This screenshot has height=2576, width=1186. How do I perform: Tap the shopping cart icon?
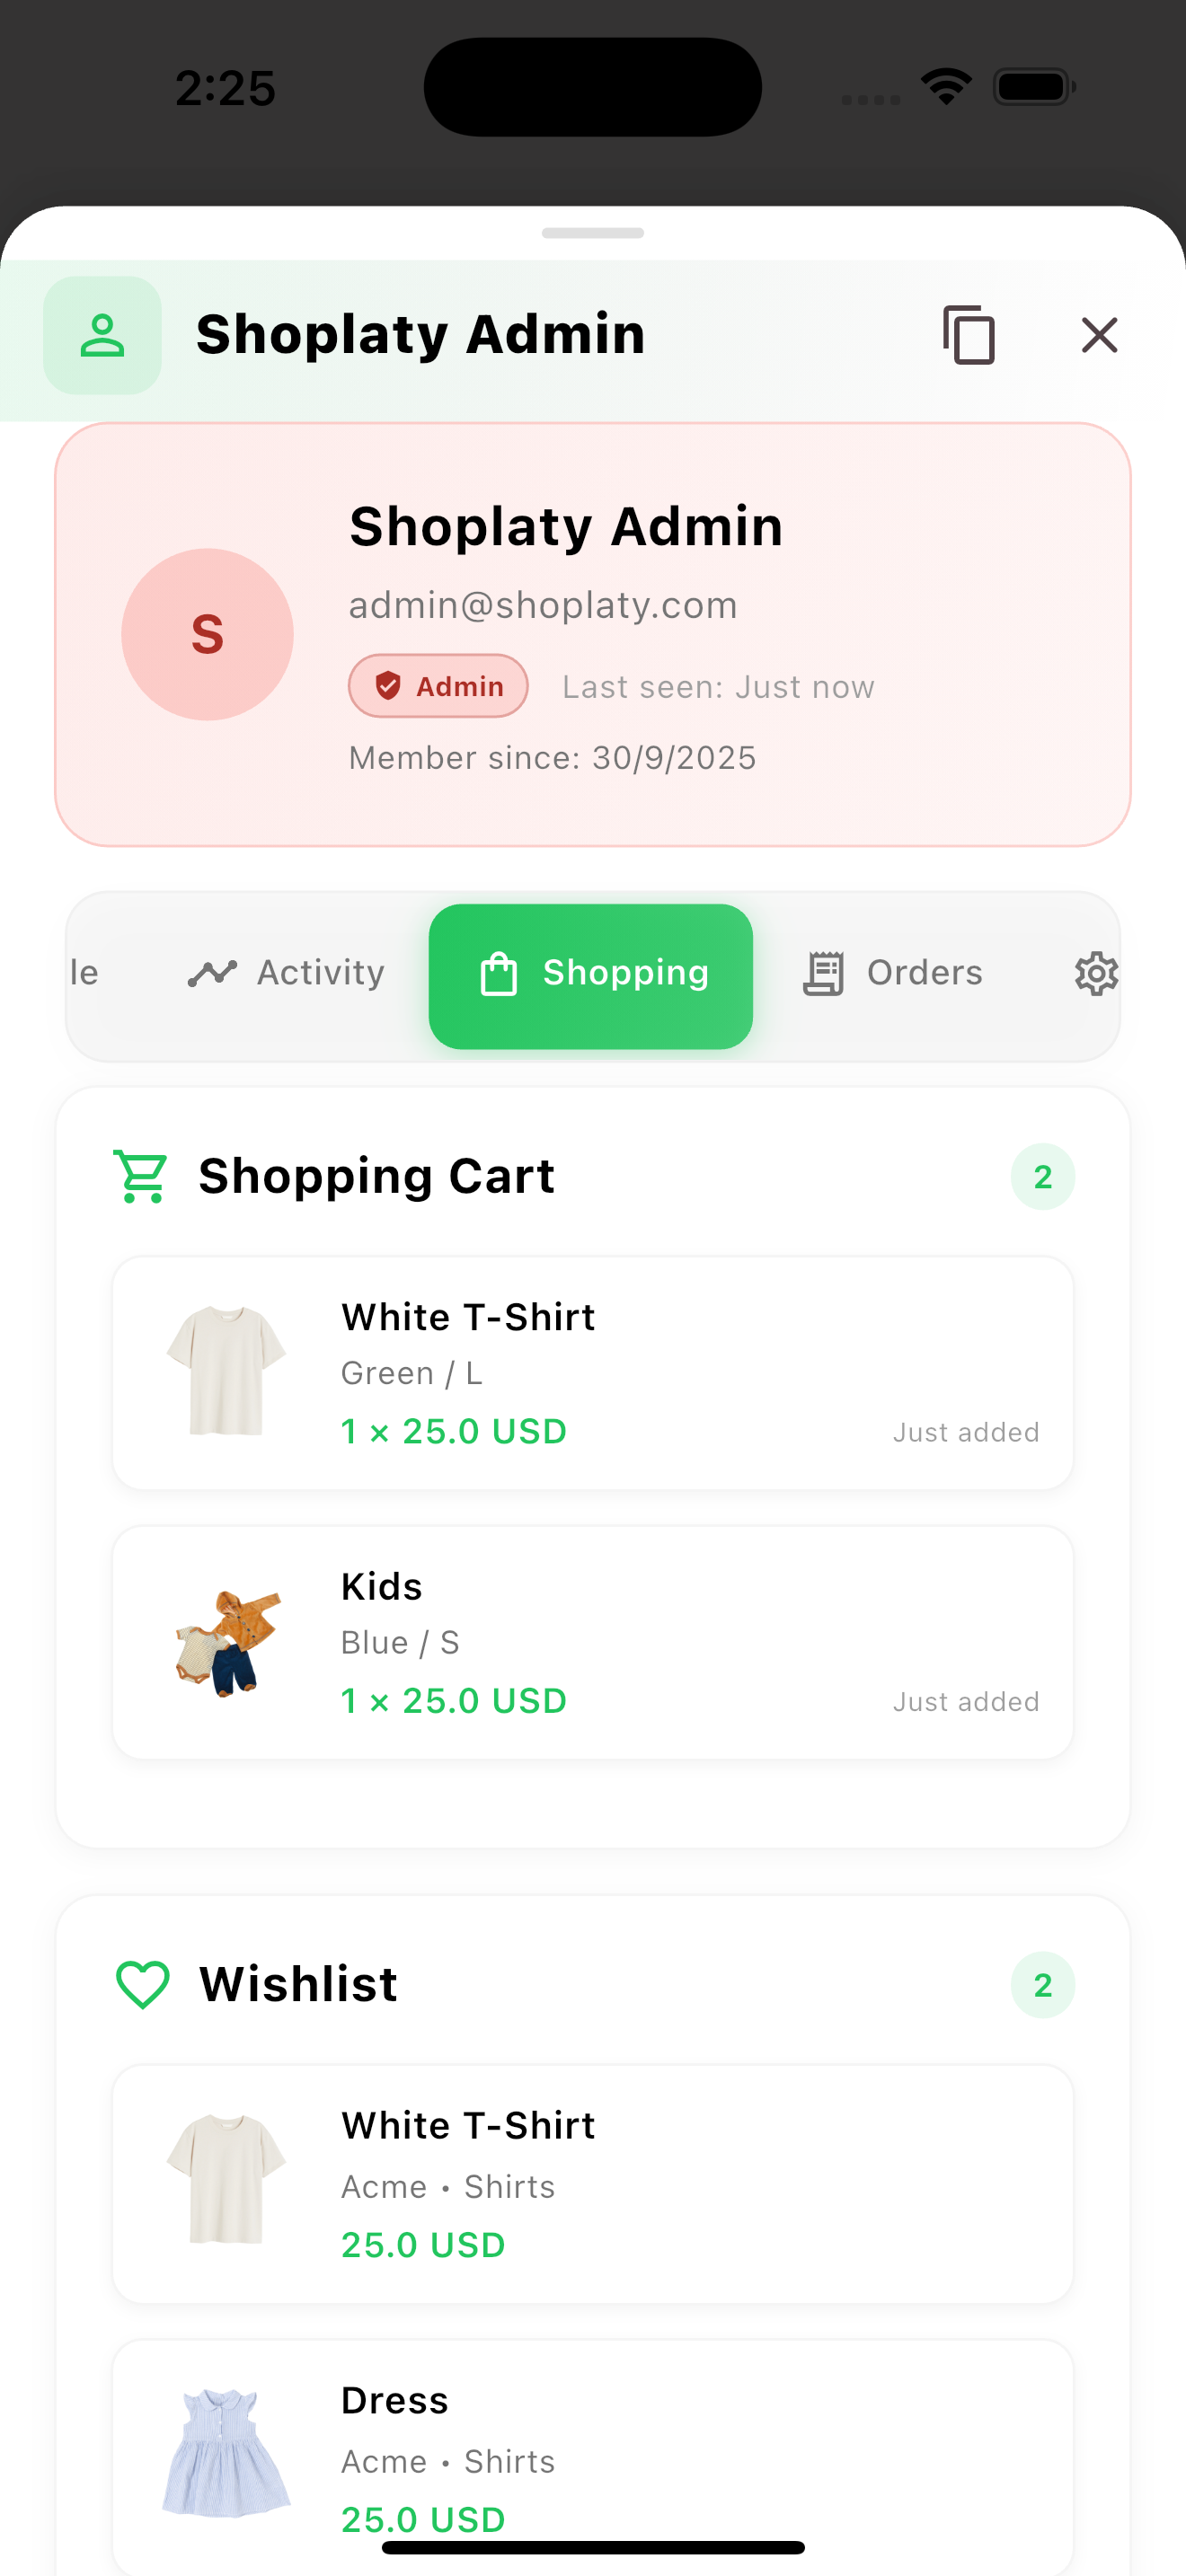(x=141, y=1176)
